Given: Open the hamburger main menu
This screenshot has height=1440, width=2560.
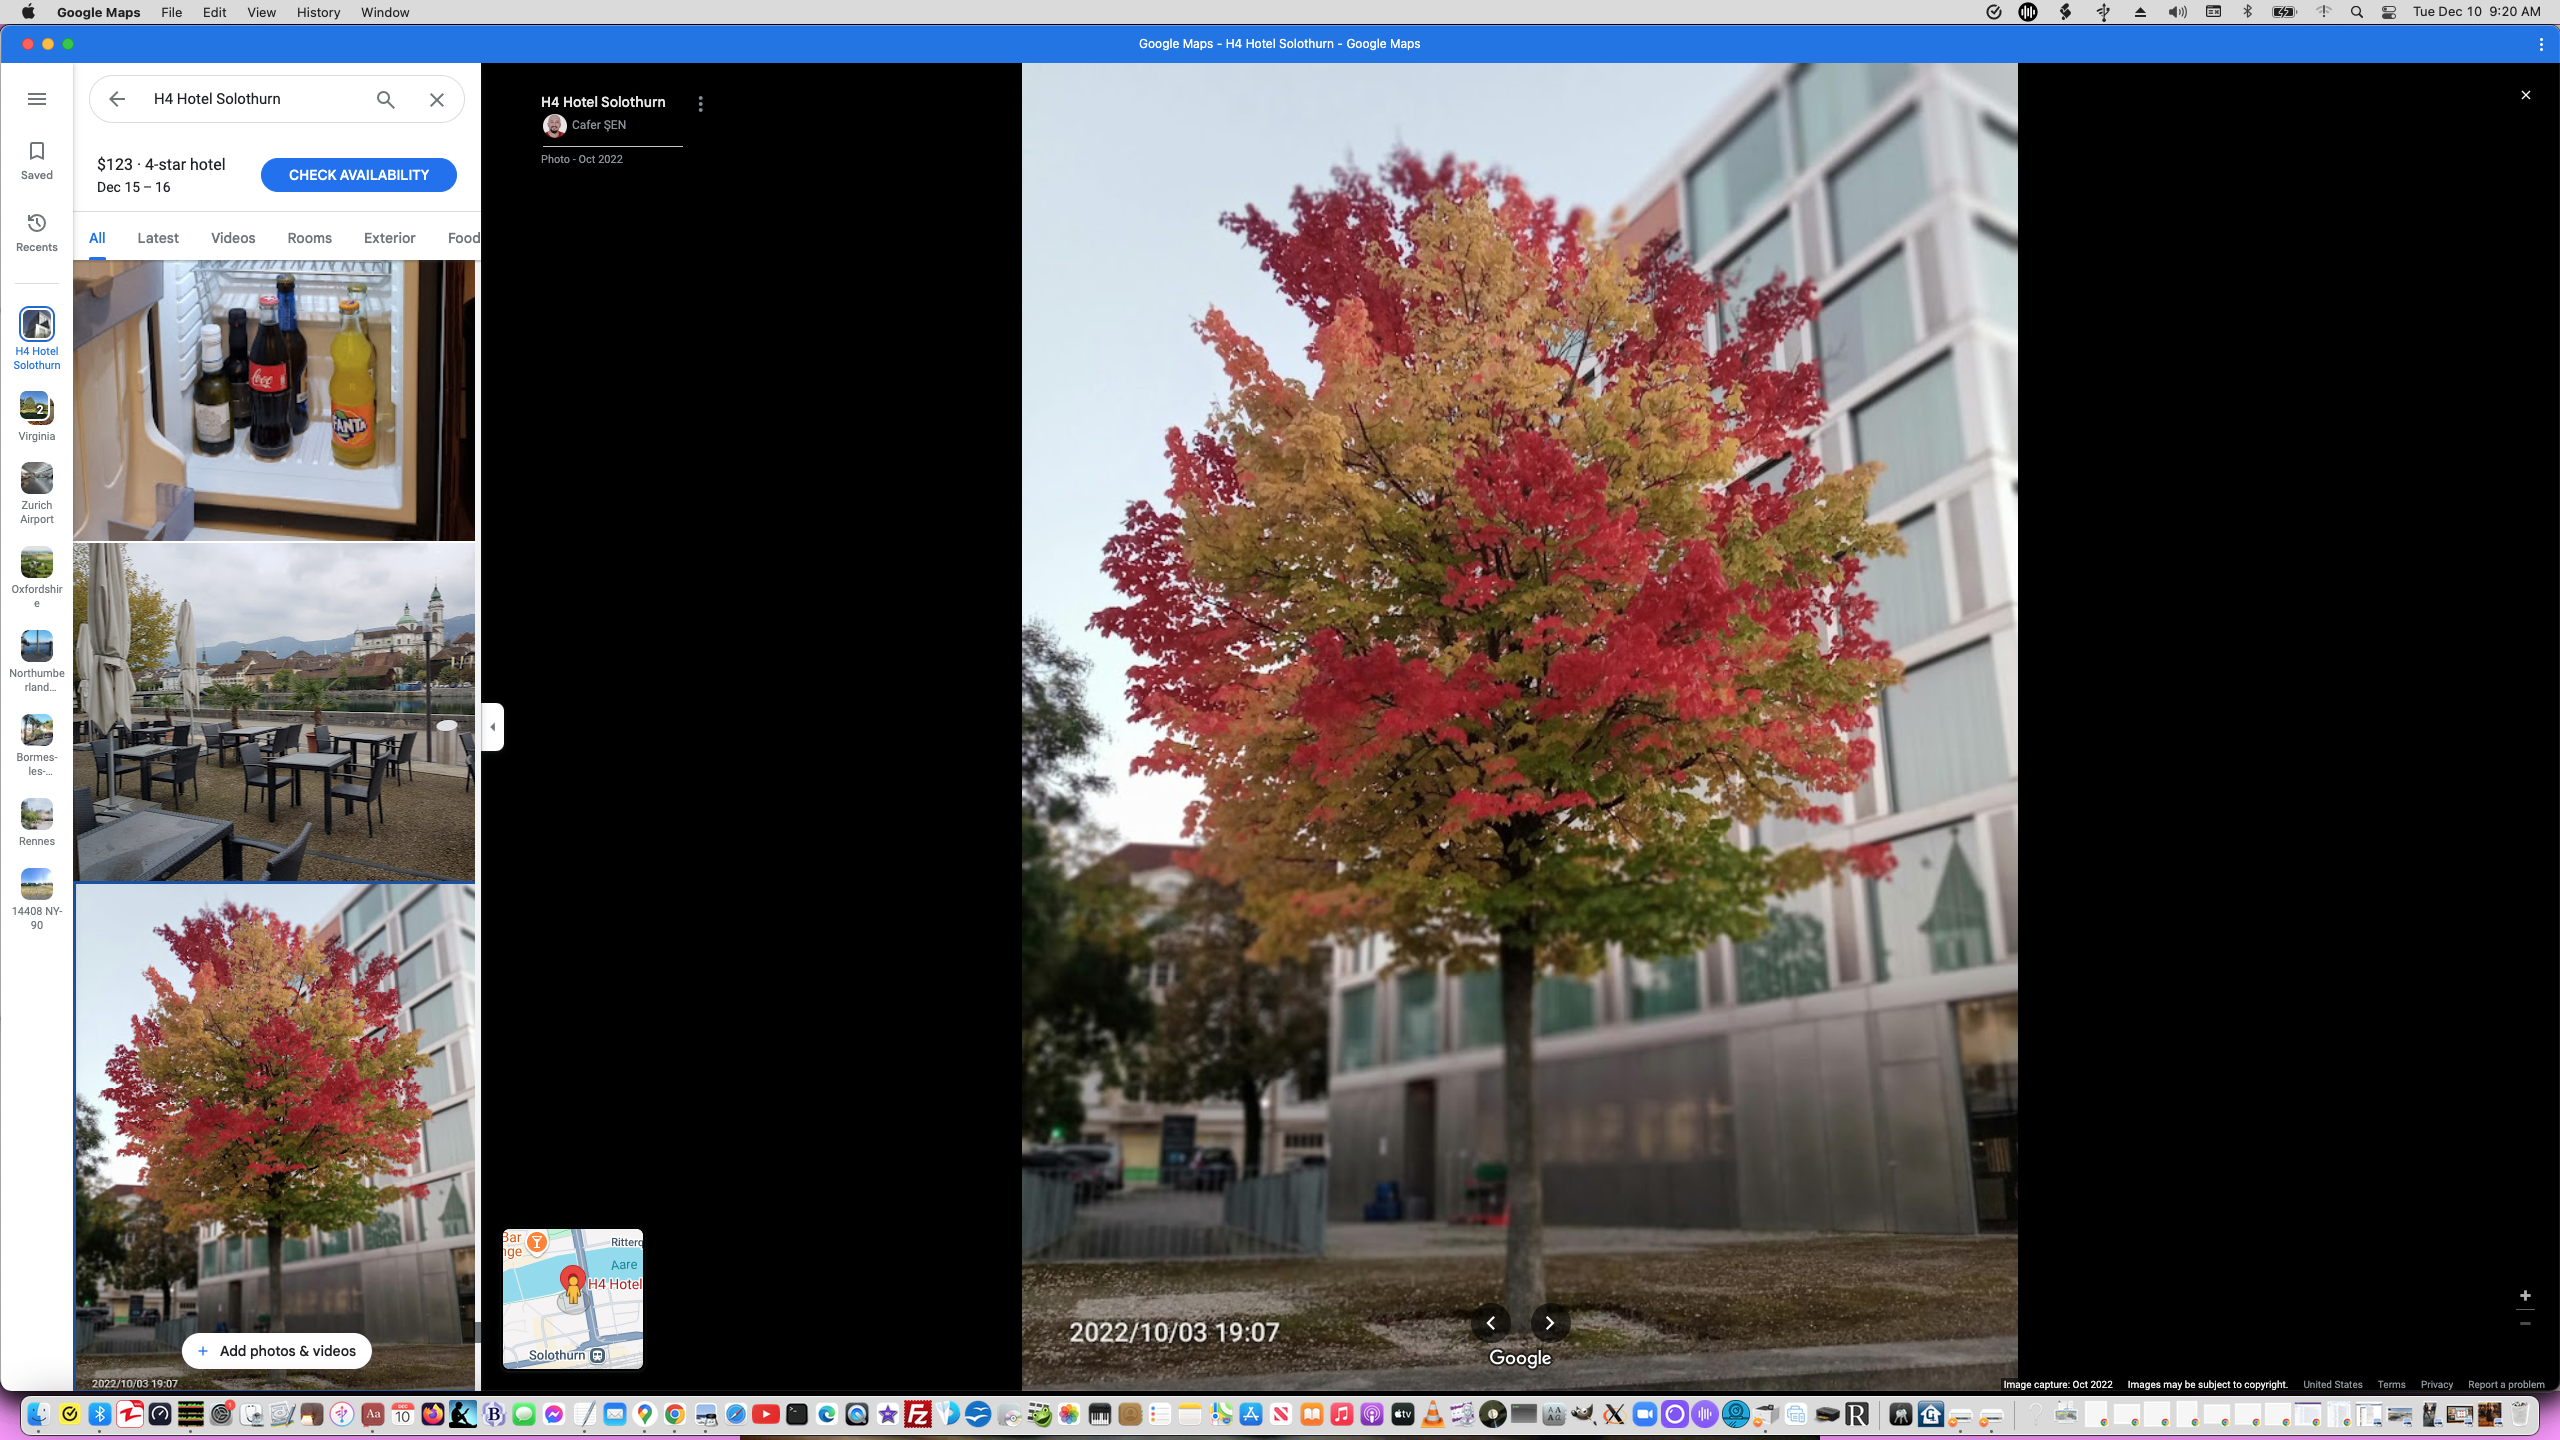Looking at the screenshot, I should point(37,99).
